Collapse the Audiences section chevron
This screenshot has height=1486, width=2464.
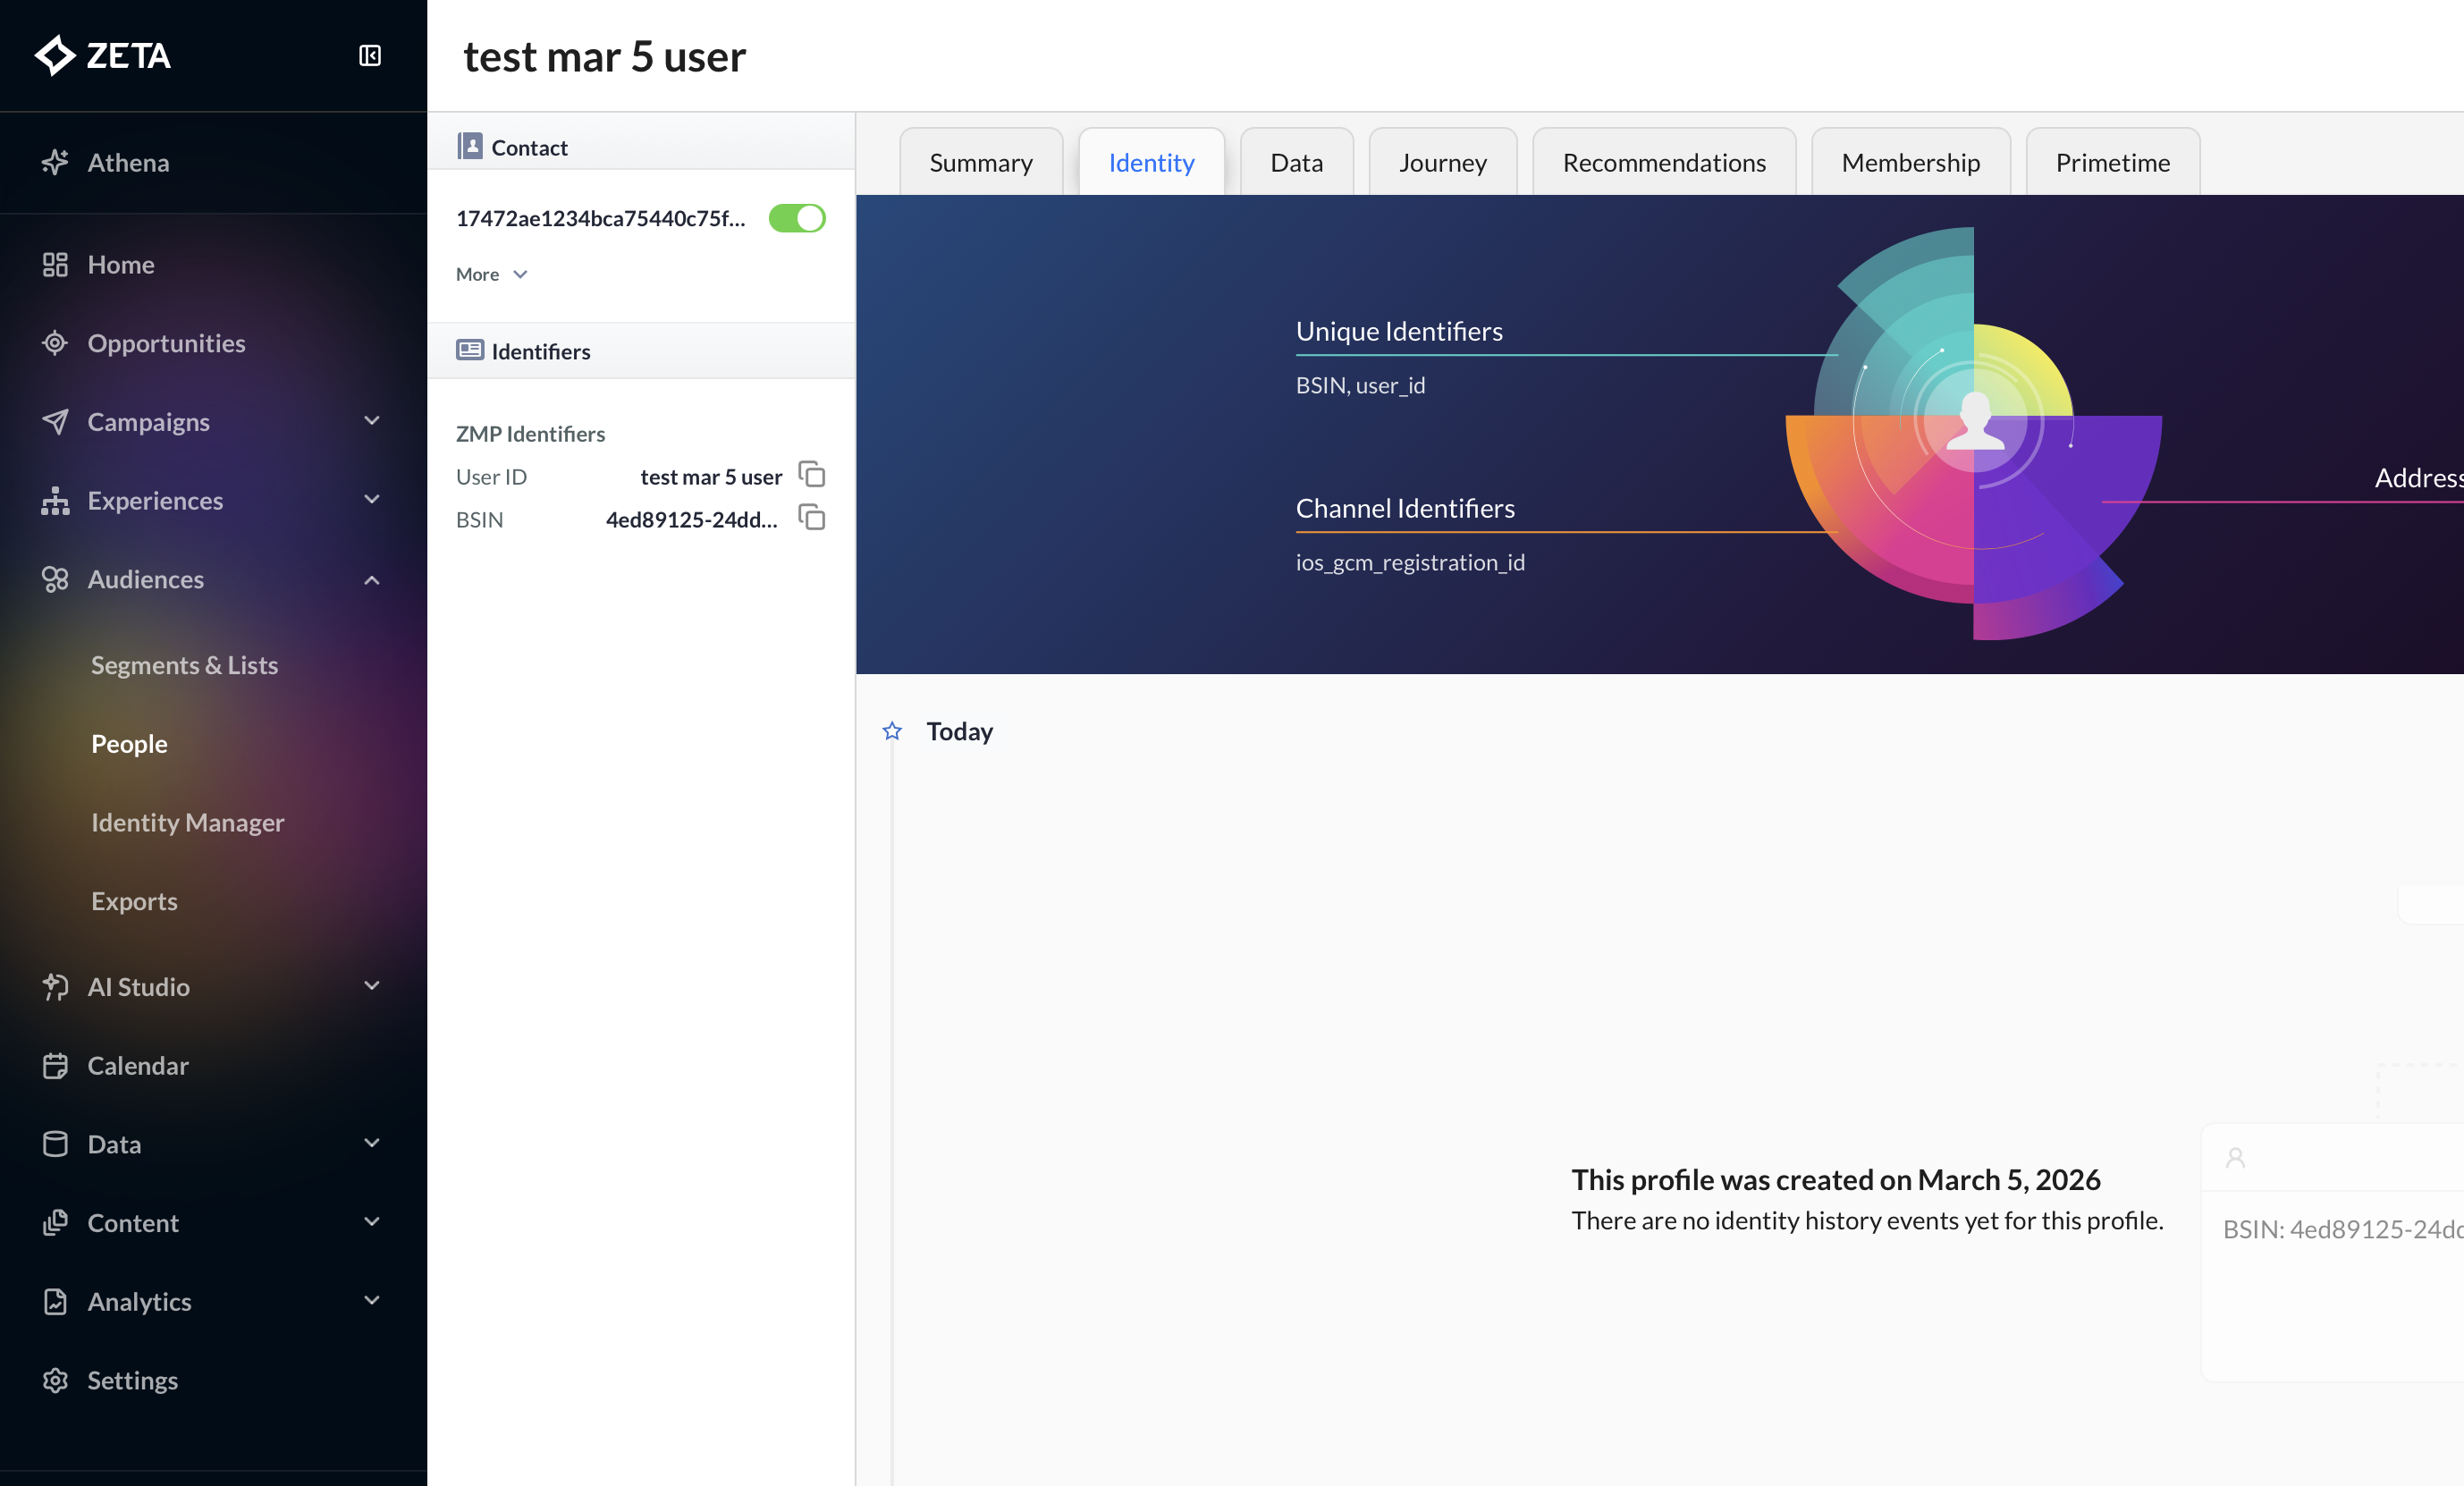tap(372, 580)
